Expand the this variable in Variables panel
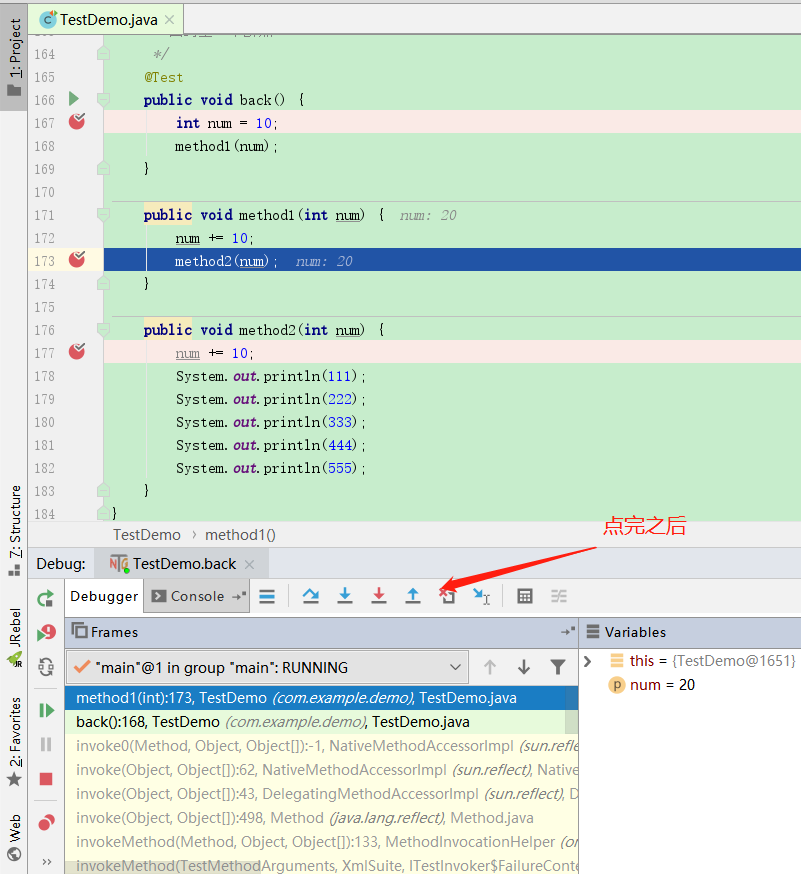This screenshot has width=801, height=874. tap(587, 661)
